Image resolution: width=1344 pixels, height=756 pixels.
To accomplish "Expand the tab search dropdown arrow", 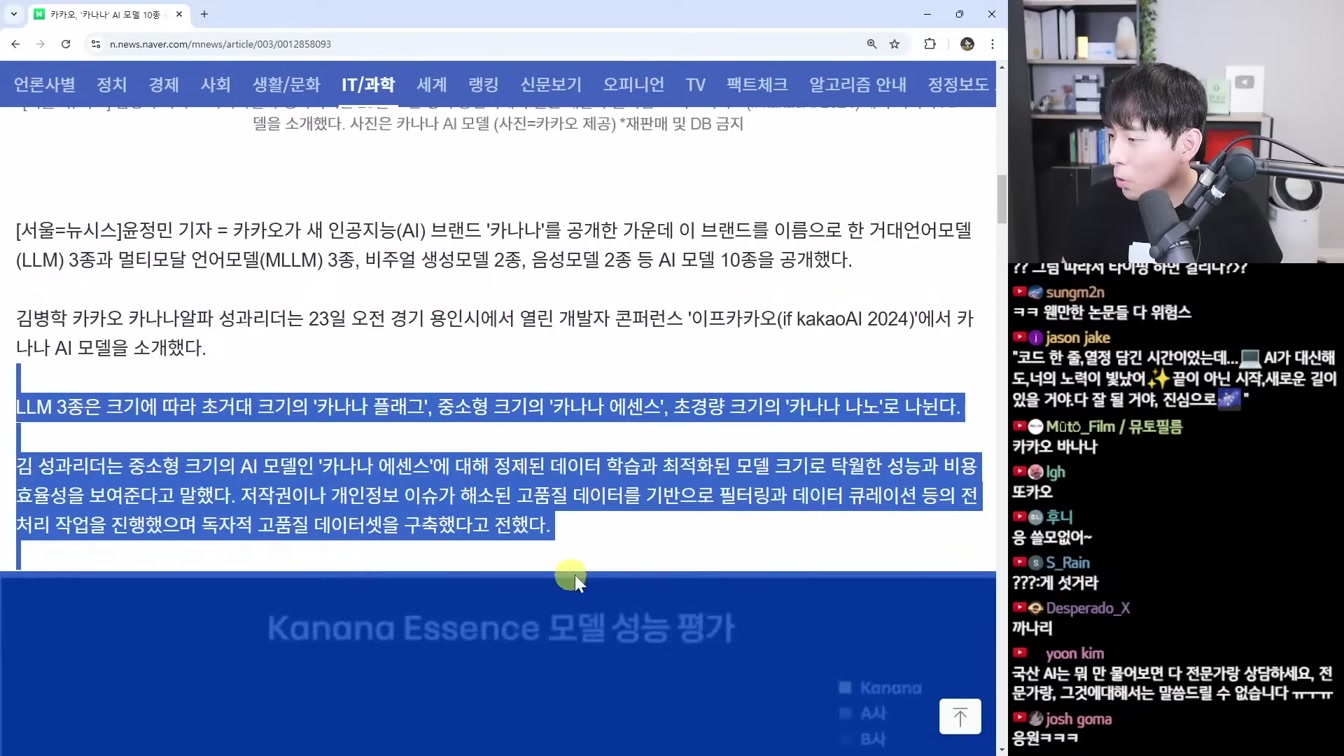I will [13, 14].
